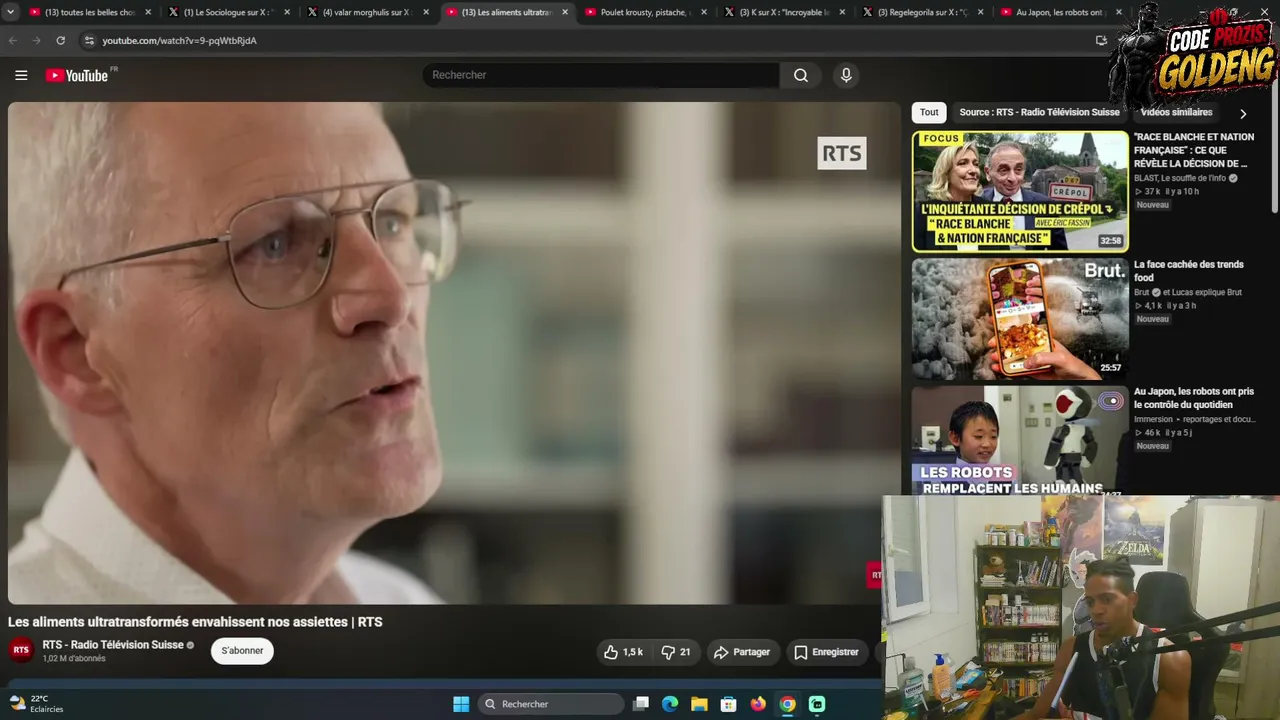Visit BLAST, Le souffle de l'info channel
Viewport: 1280px width, 720px height.
tap(1180, 178)
